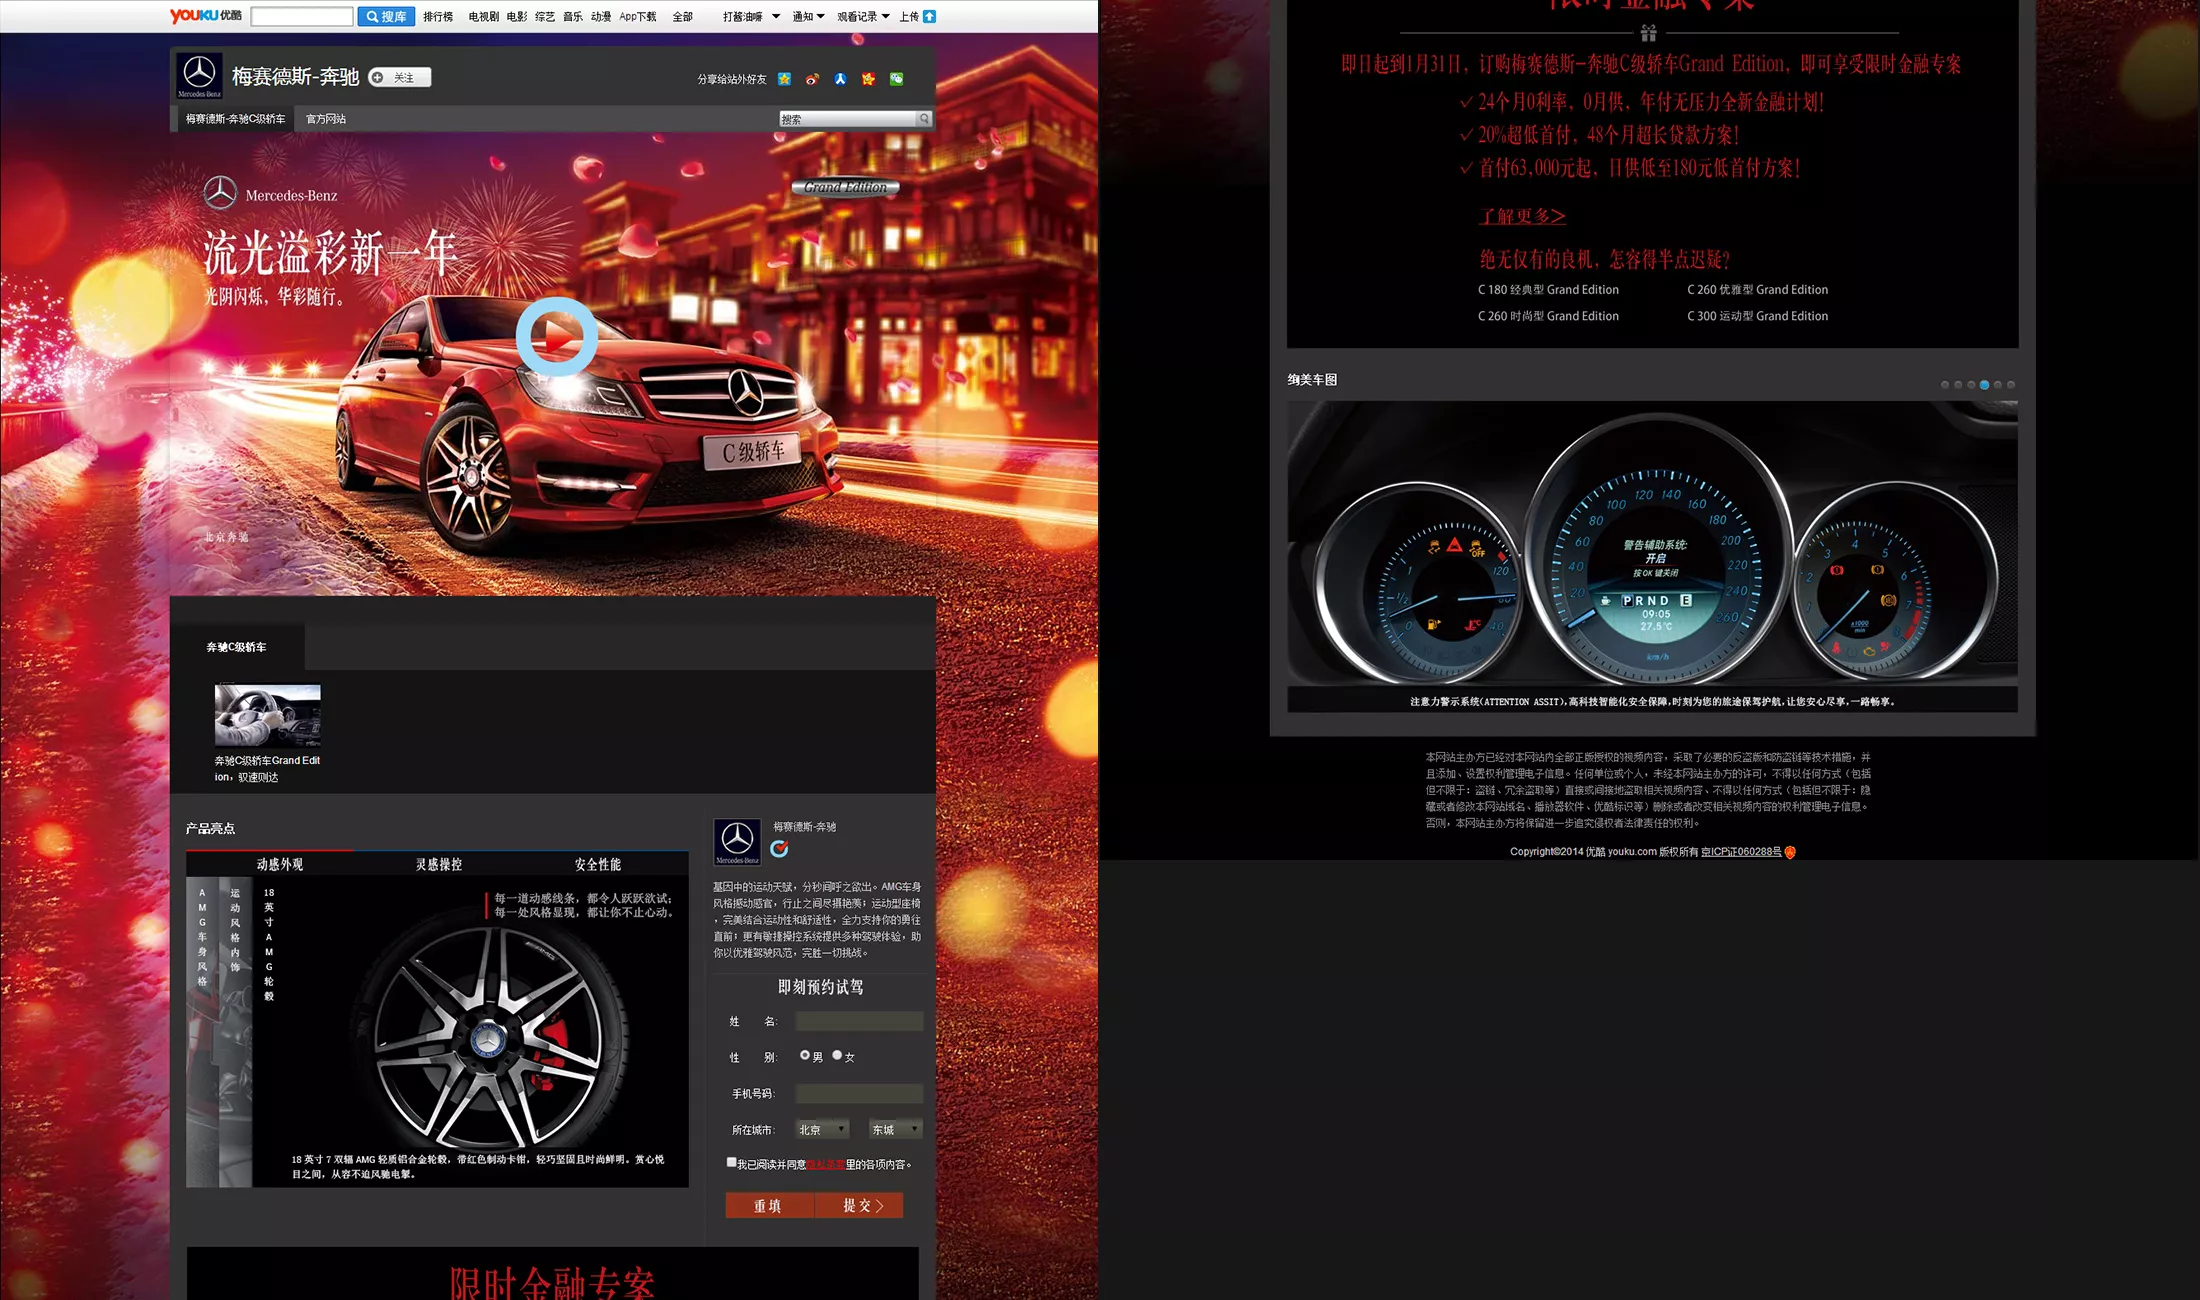Select the last gallery pagination dot
This screenshot has height=1300, width=2200.
tap(2011, 385)
